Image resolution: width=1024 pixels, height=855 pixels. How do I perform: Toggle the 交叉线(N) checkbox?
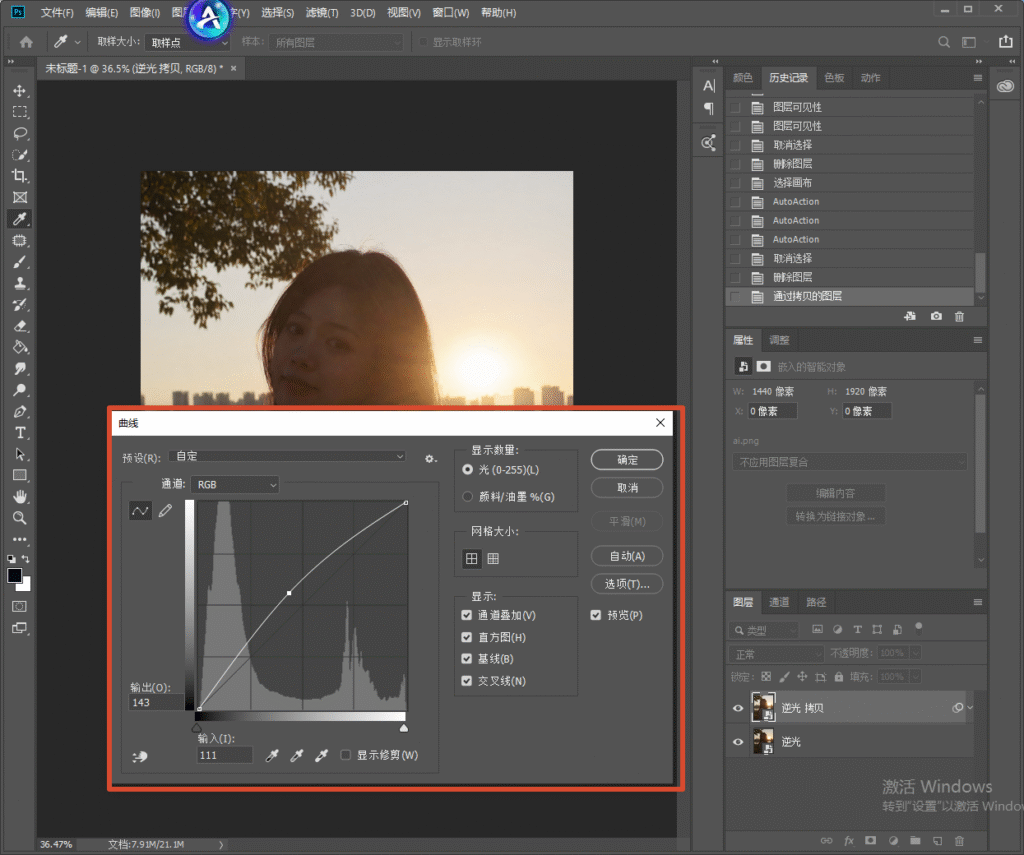[466, 681]
